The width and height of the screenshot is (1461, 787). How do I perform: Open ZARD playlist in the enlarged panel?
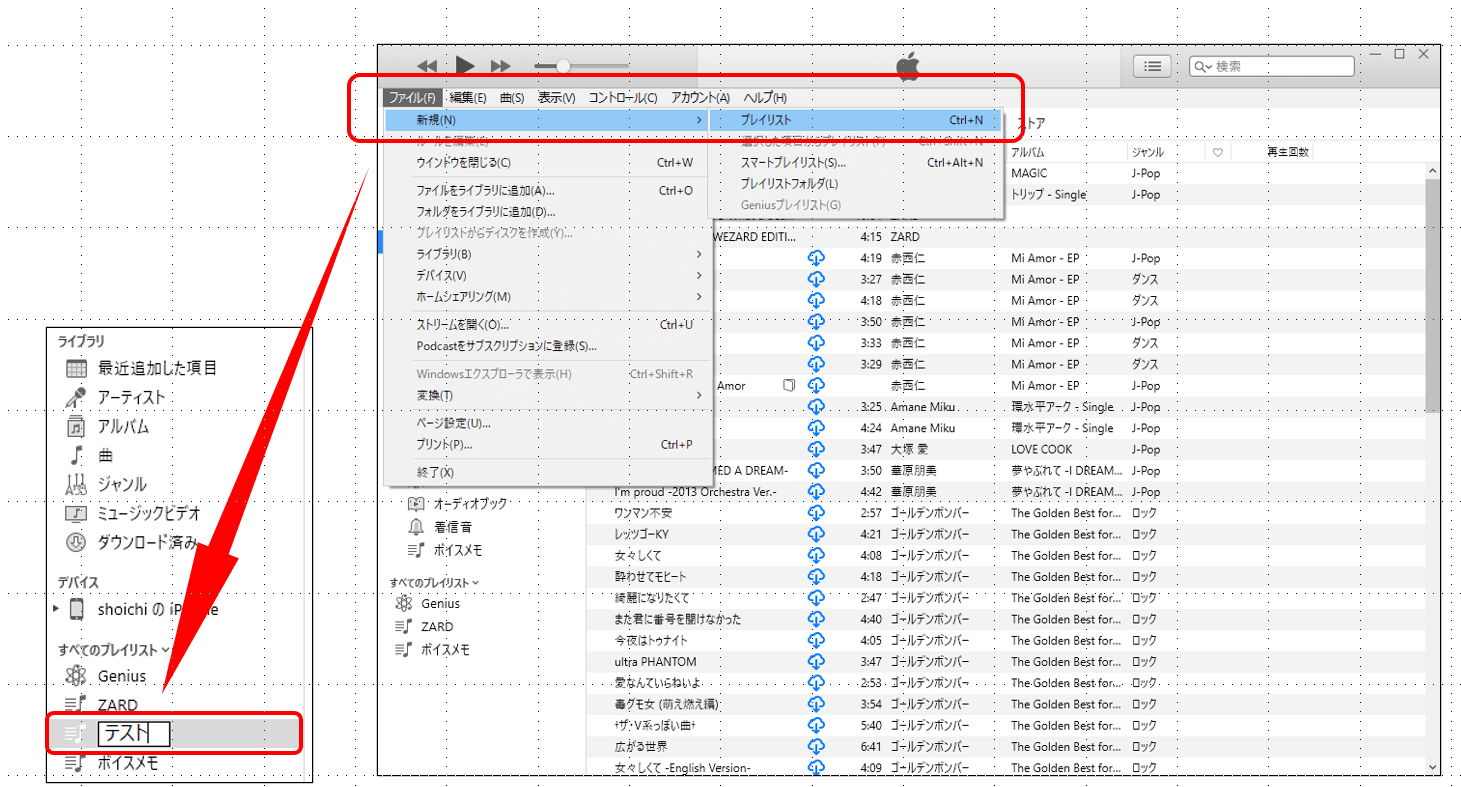click(101, 705)
